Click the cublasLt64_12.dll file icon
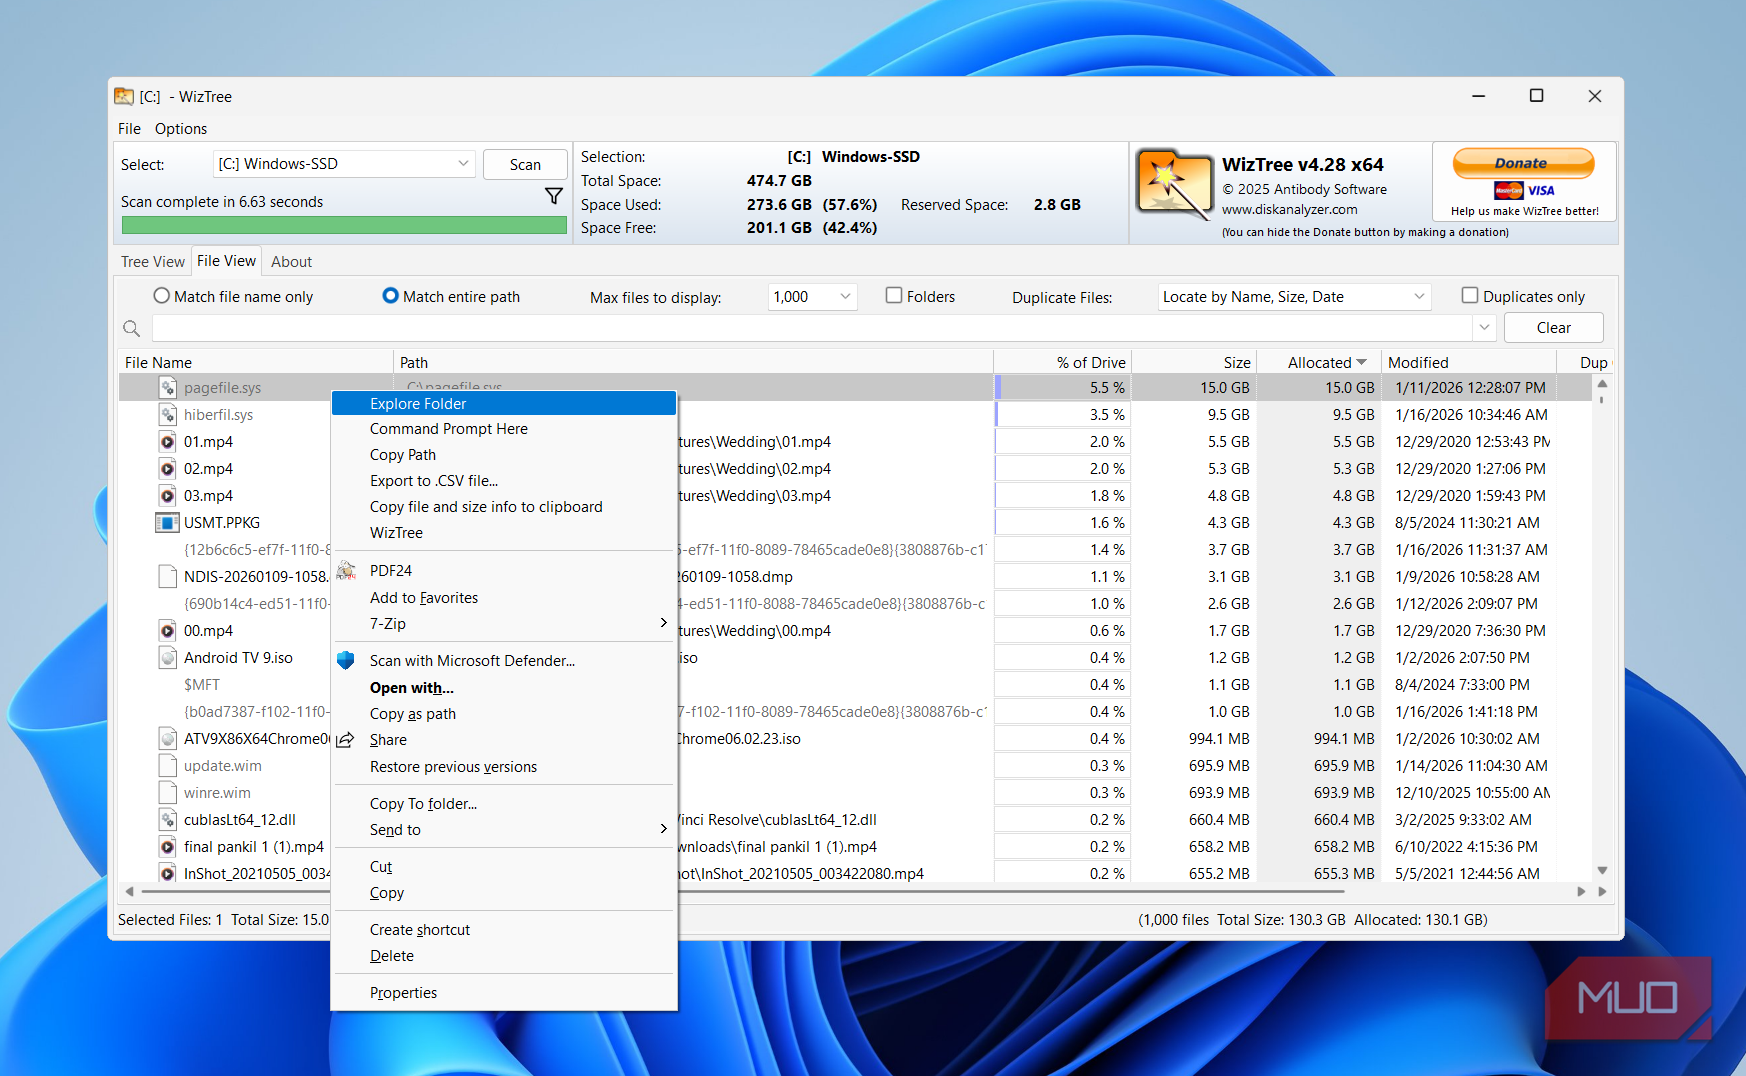The height and width of the screenshot is (1076, 1746). pyautogui.click(x=168, y=819)
